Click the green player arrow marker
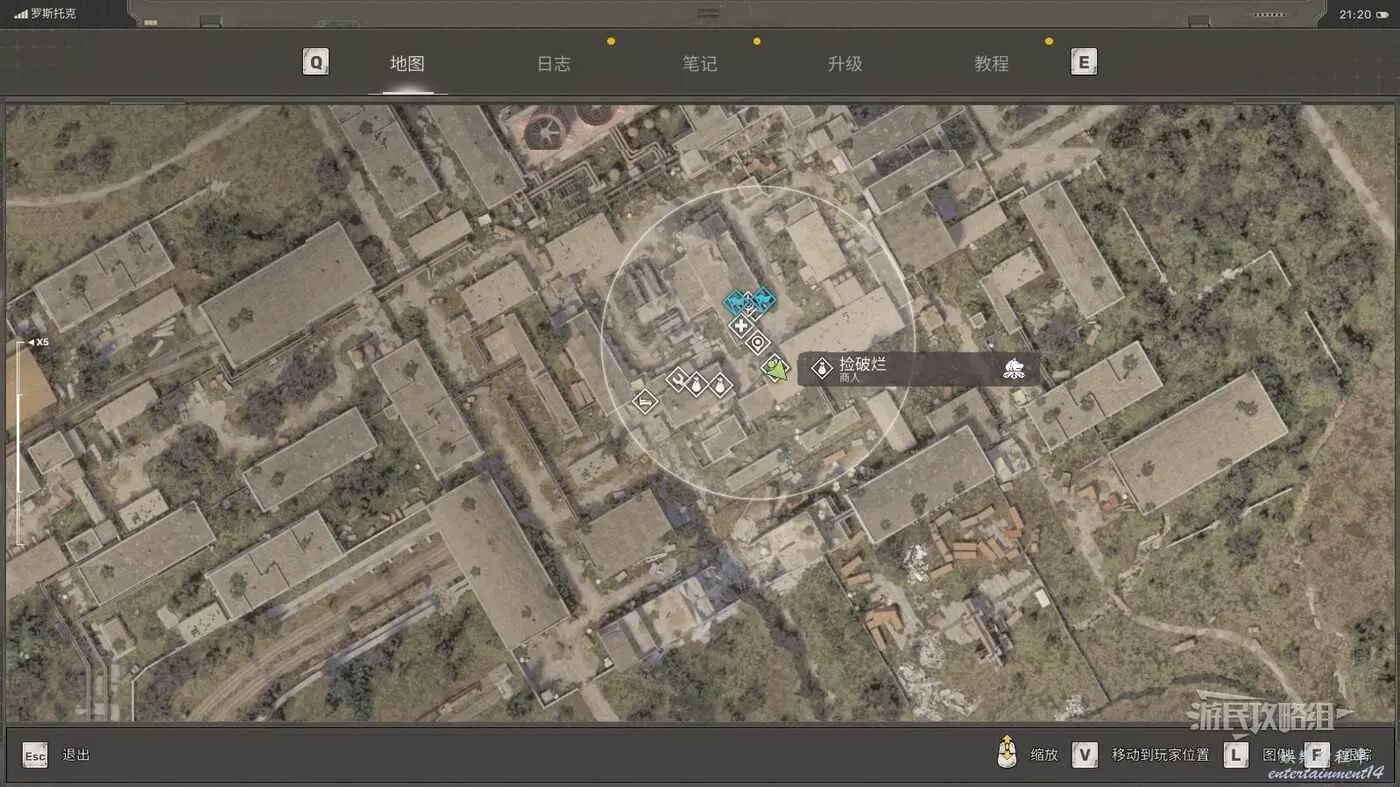This screenshot has height=787, width=1400. 775,369
